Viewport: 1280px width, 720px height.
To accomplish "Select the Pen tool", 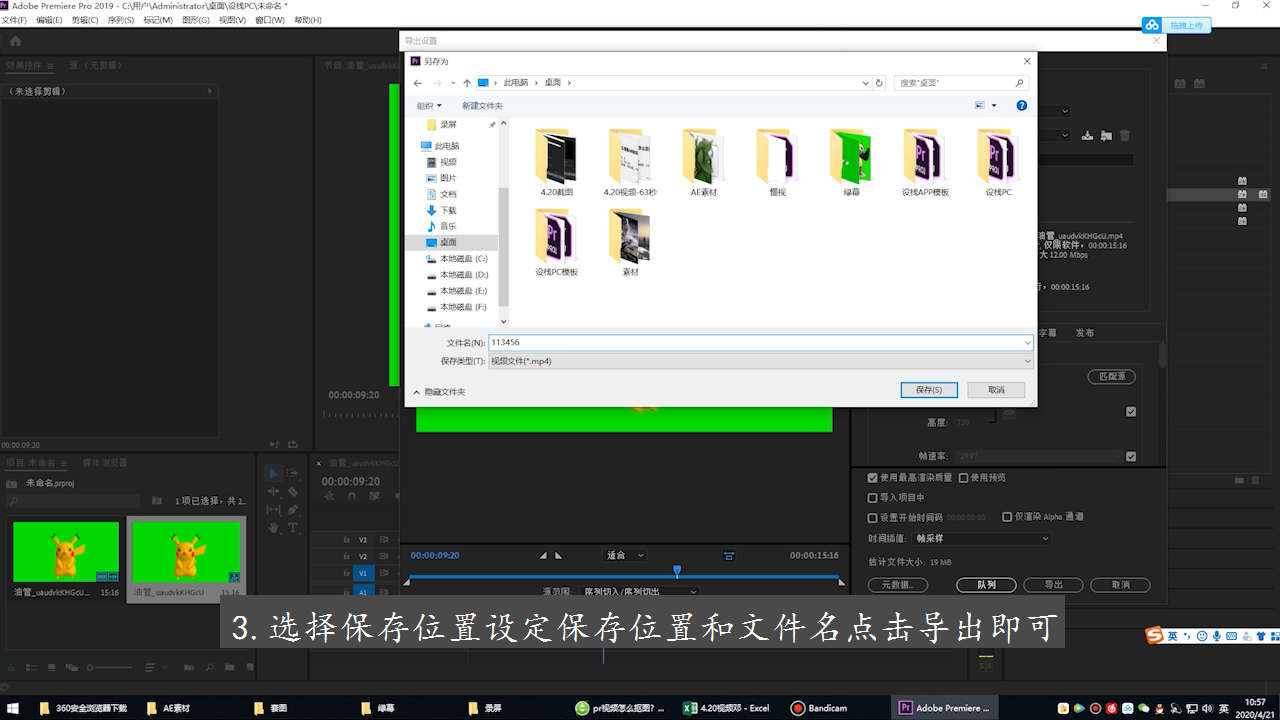I will click(x=293, y=509).
